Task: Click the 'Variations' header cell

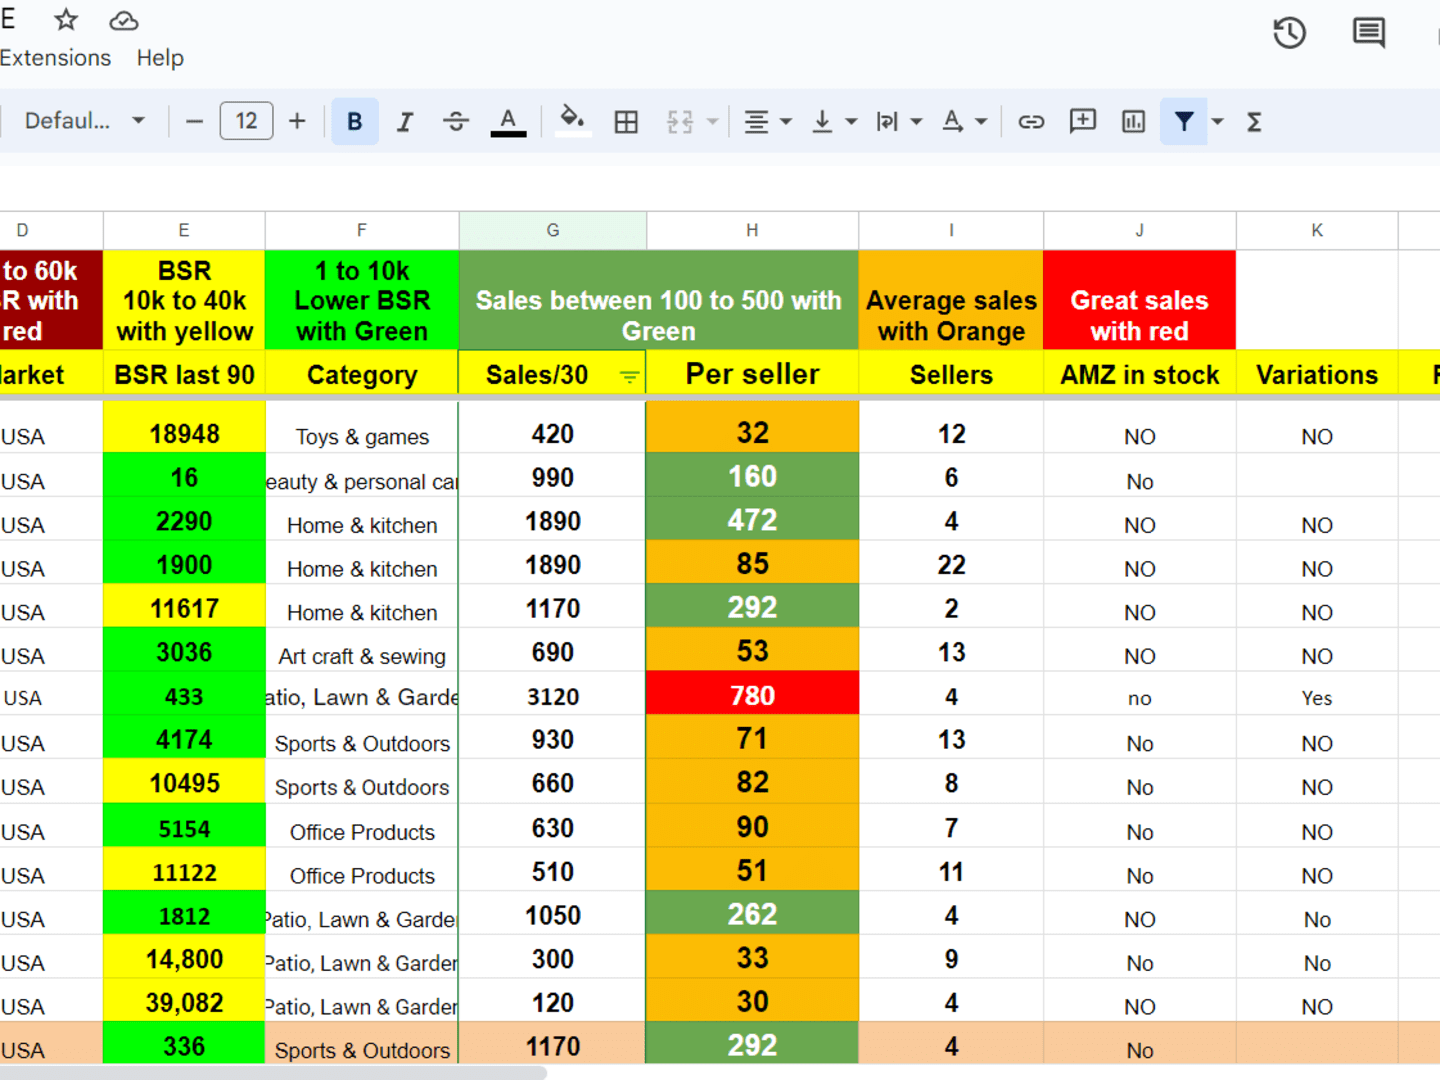Action: pyautogui.click(x=1317, y=374)
